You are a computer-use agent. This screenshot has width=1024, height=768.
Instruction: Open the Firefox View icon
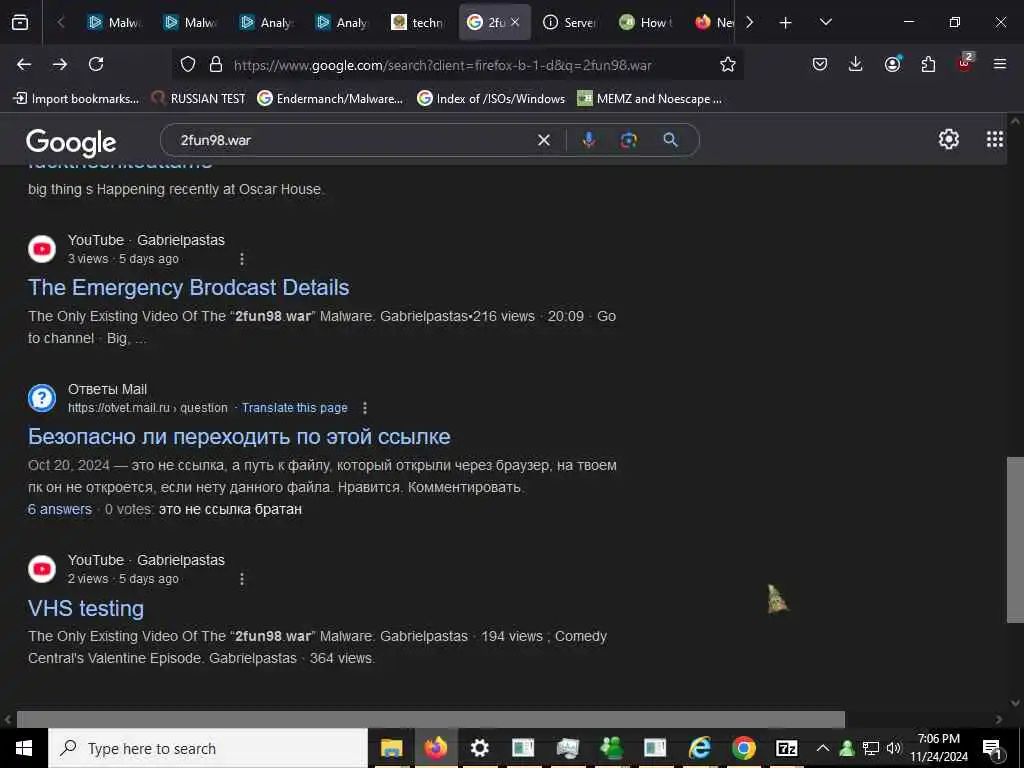[x=20, y=22]
